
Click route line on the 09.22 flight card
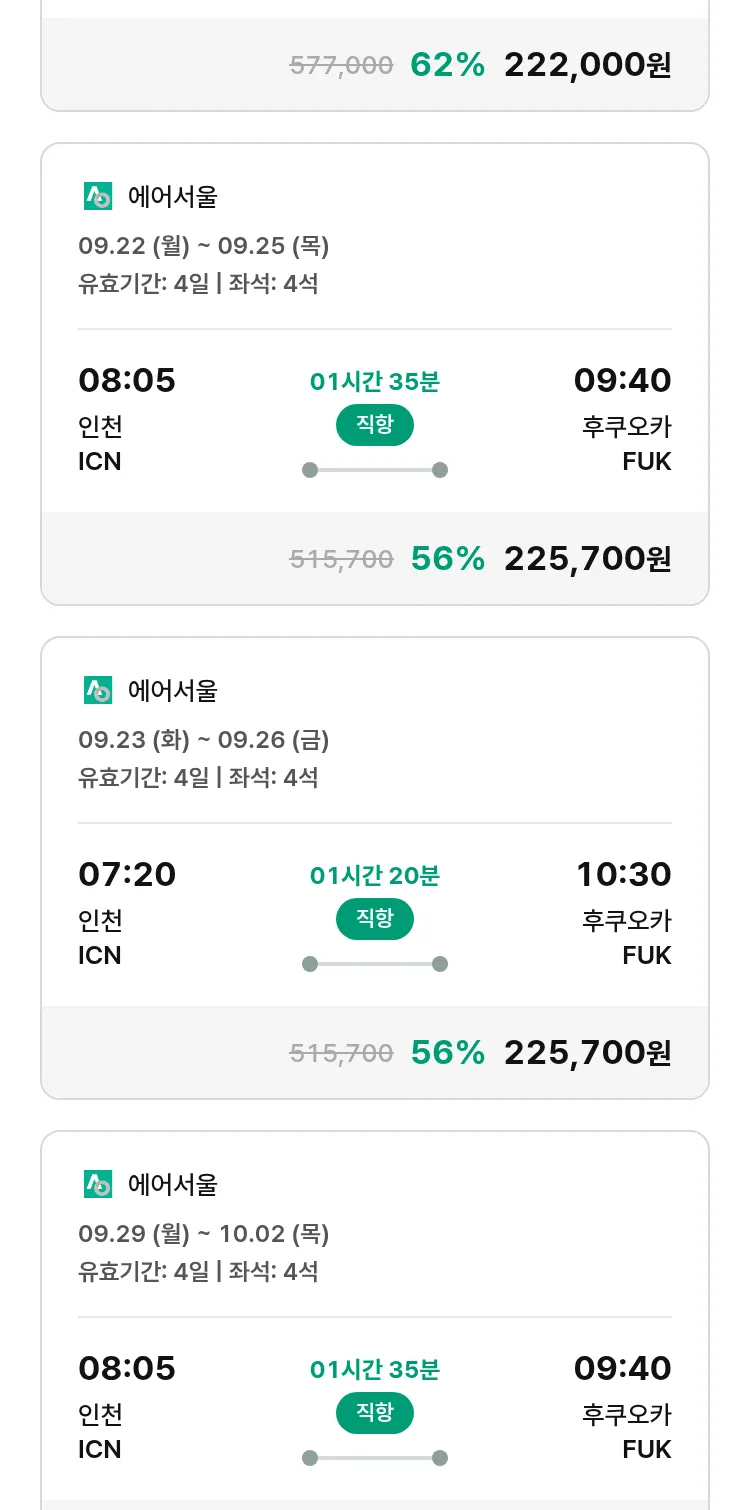tap(374, 470)
